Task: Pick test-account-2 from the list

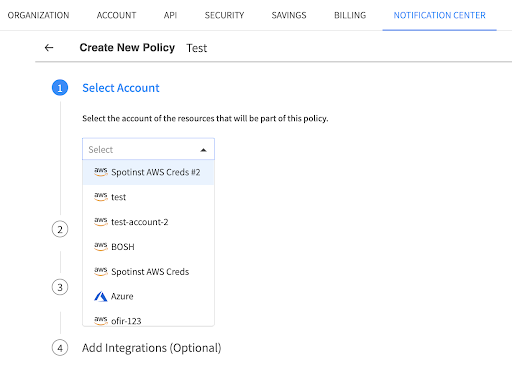Action: pyautogui.click(x=148, y=222)
